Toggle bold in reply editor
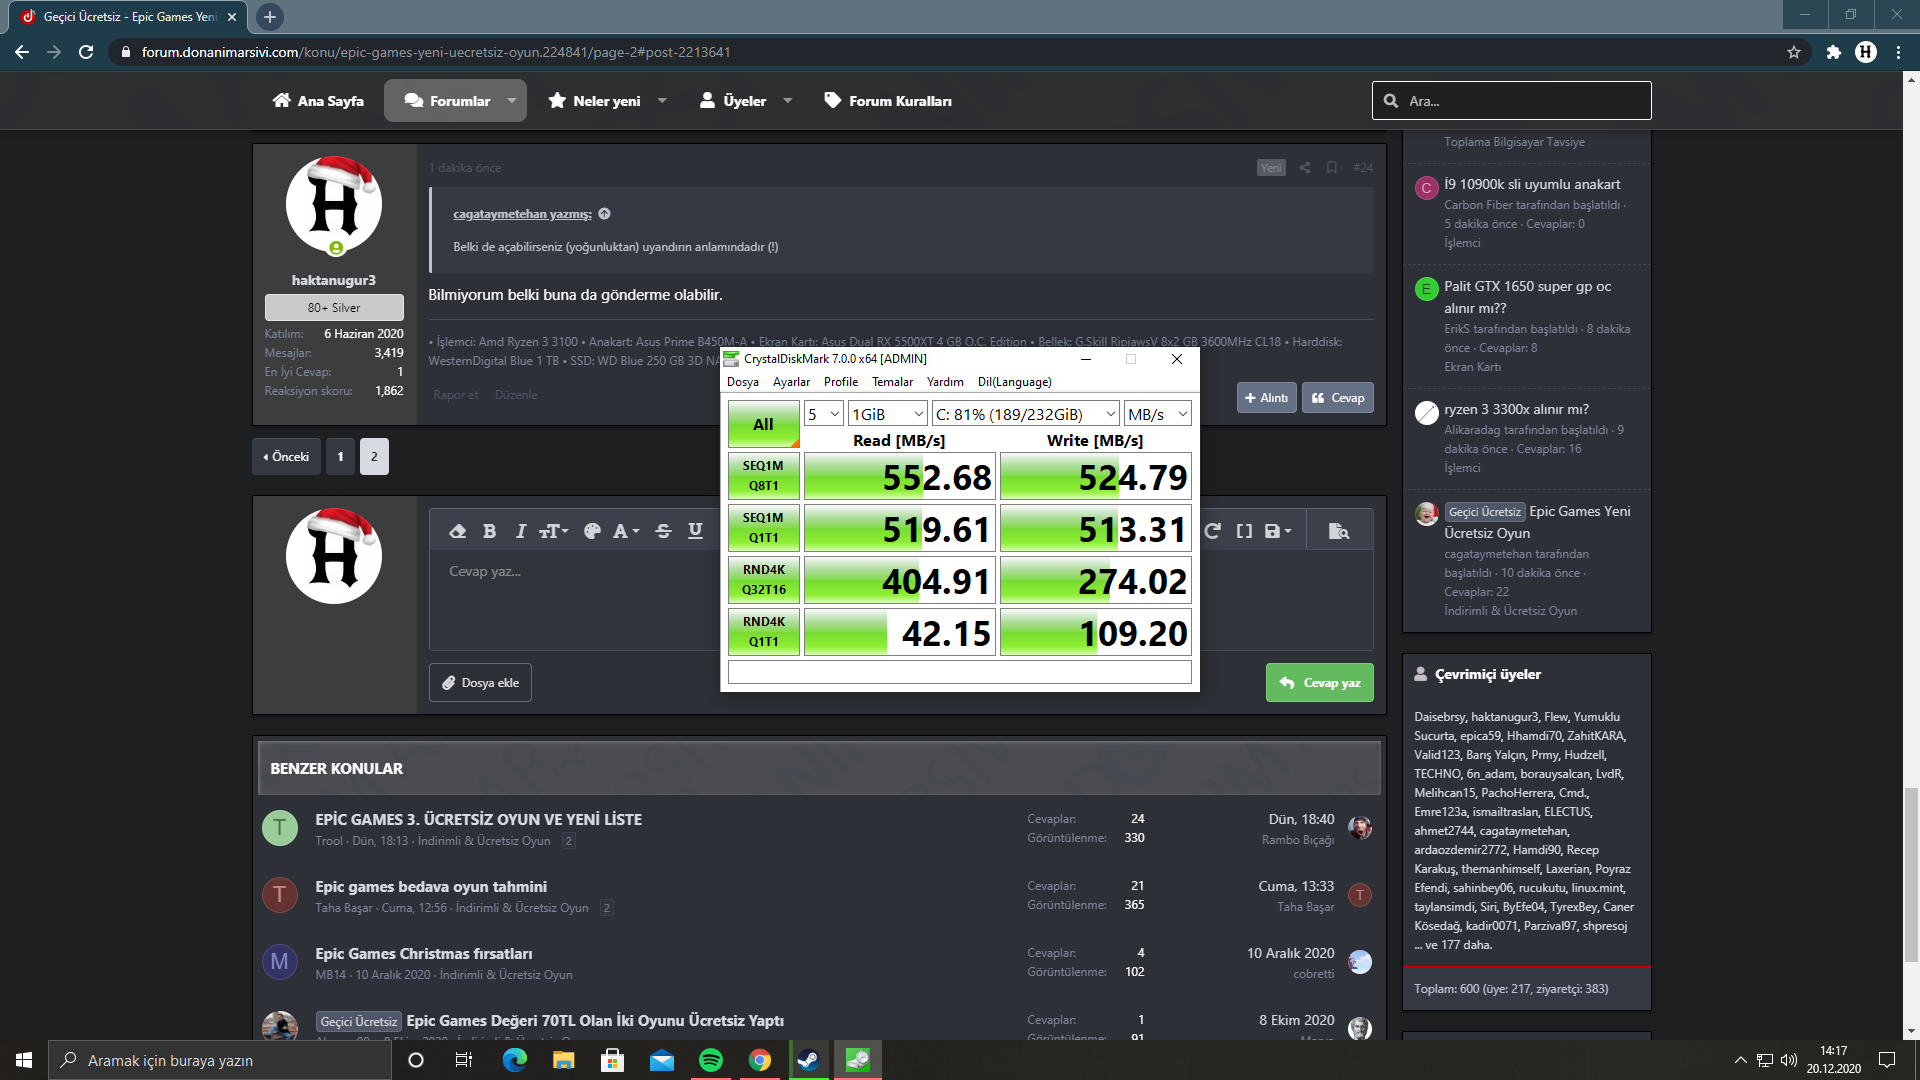This screenshot has height=1080, width=1920. point(489,531)
